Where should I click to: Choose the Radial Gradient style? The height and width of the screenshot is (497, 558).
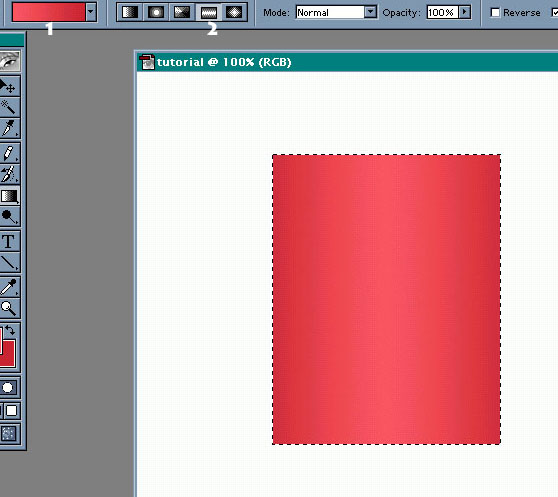[x=156, y=12]
